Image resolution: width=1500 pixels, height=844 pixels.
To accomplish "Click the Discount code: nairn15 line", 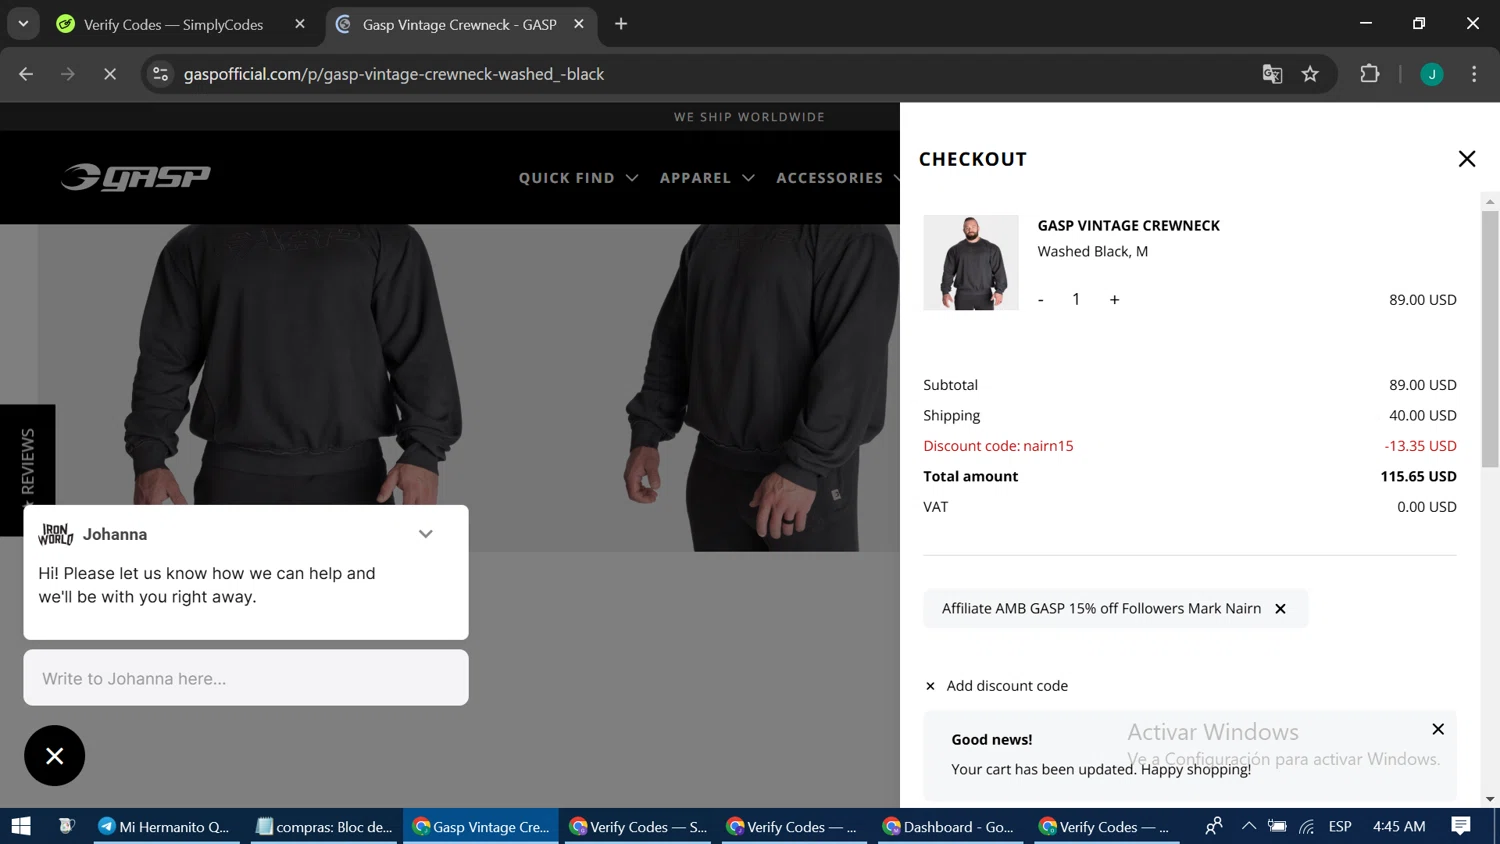I will pyautogui.click(x=998, y=446).
